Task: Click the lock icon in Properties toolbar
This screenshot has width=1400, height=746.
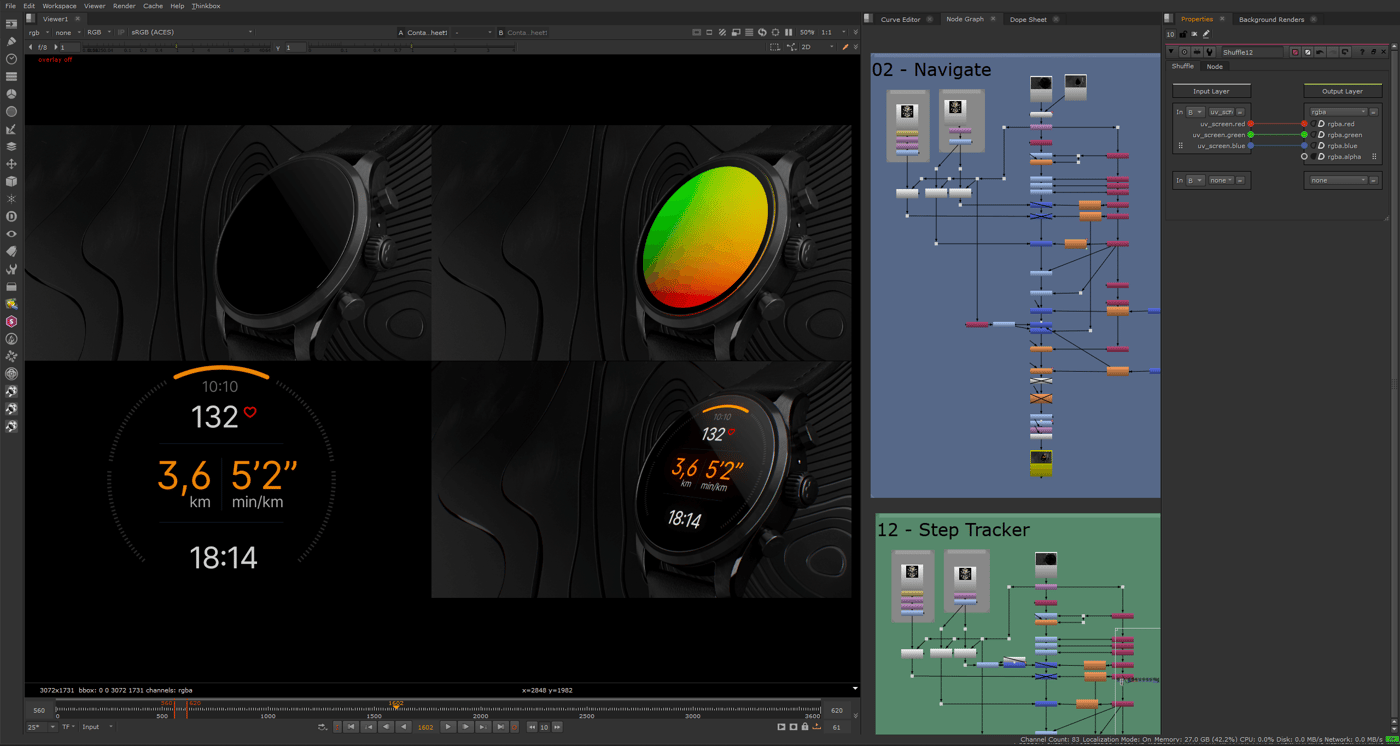Action: coord(1182,34)
